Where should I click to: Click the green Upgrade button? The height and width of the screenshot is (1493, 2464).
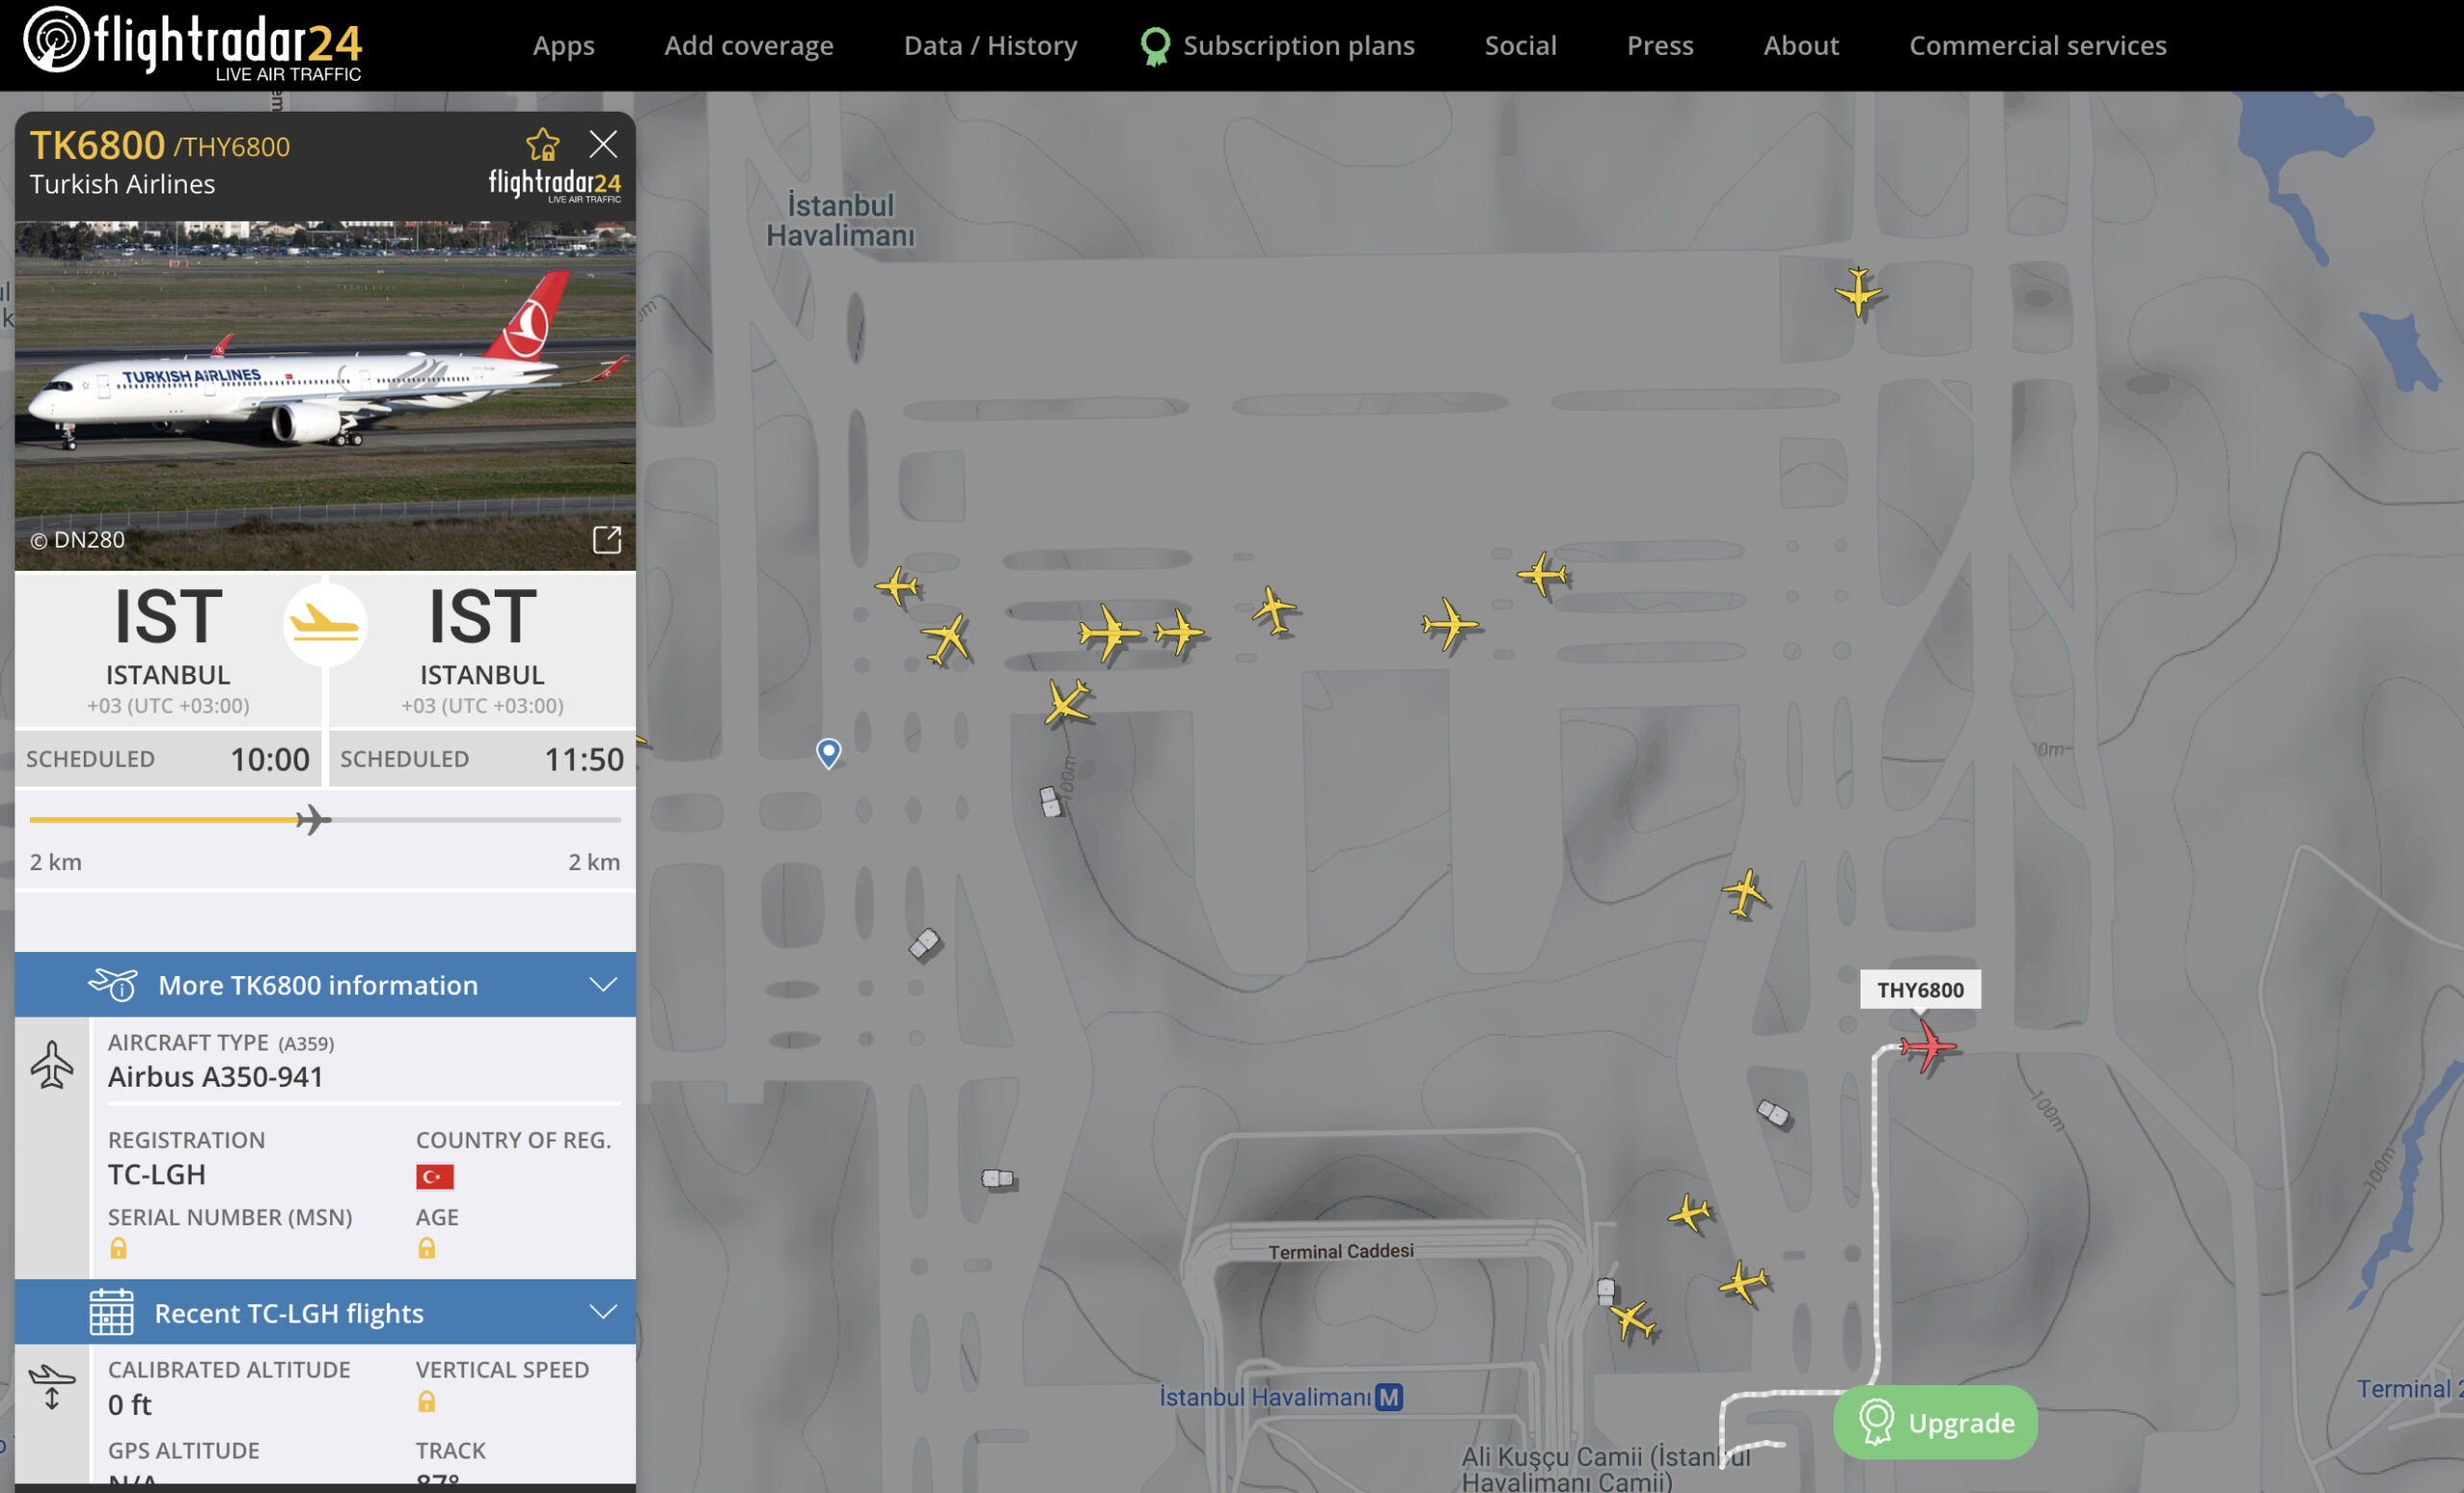(x=1935, y=1422)
